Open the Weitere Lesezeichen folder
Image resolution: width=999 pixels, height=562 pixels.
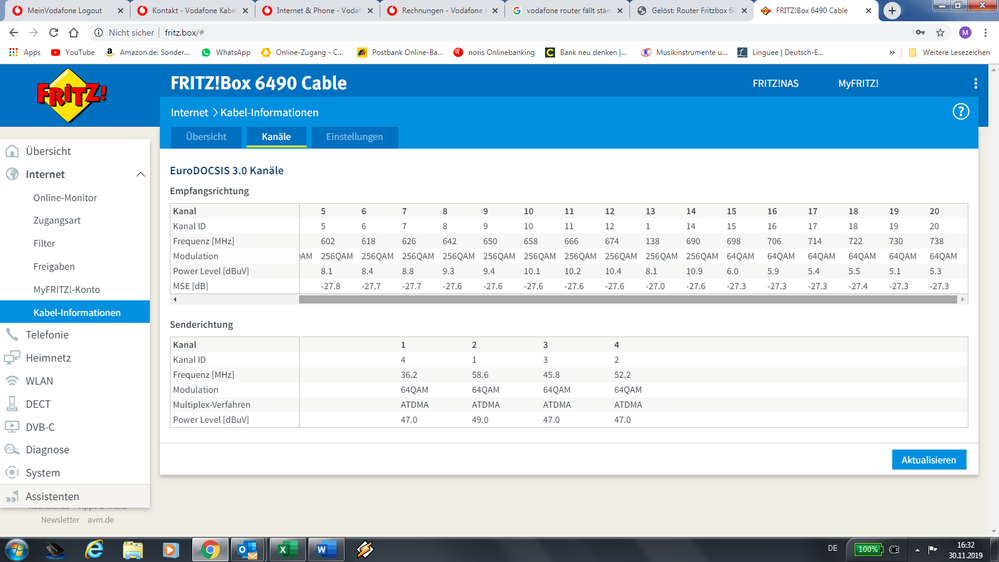click(949, 52)
